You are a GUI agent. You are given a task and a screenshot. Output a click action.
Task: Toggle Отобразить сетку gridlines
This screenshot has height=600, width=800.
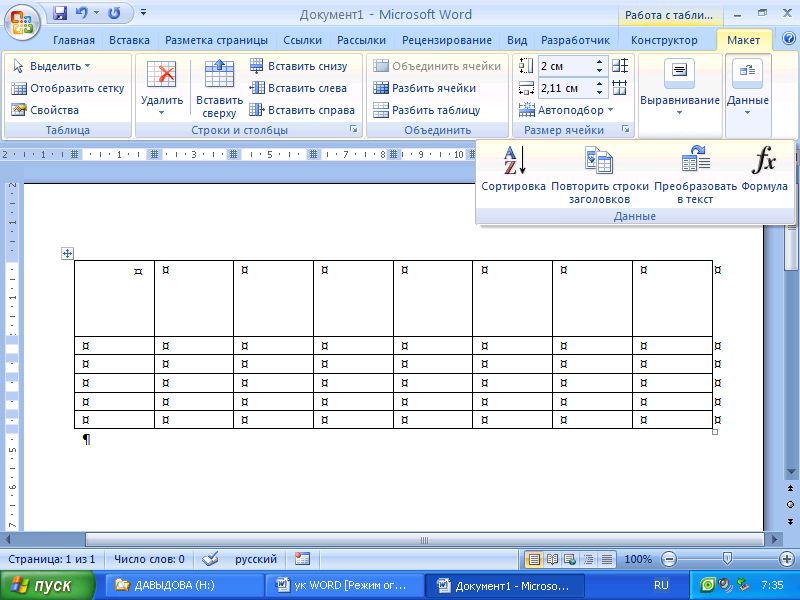point(68,88)
